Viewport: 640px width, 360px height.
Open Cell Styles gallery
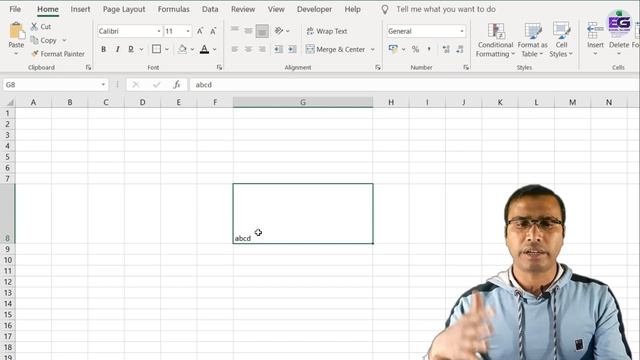tap(561, 40)
